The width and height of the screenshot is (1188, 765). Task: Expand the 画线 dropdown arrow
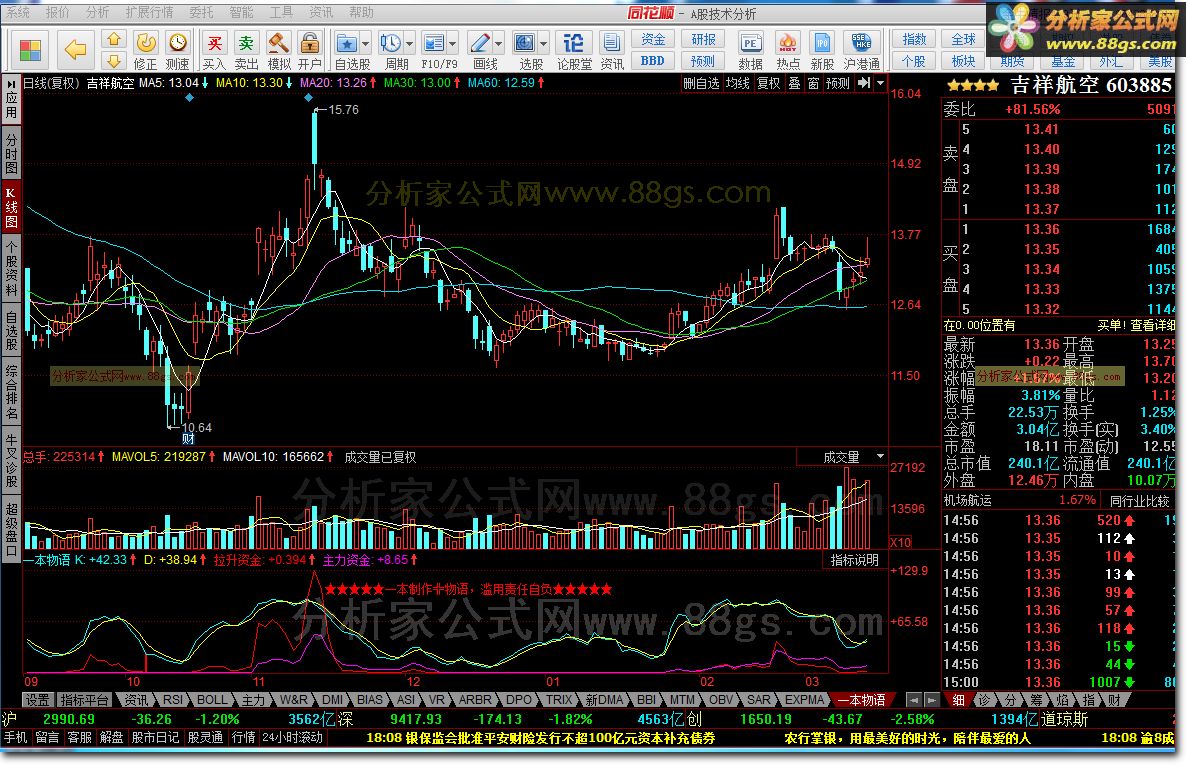(498, 43)
